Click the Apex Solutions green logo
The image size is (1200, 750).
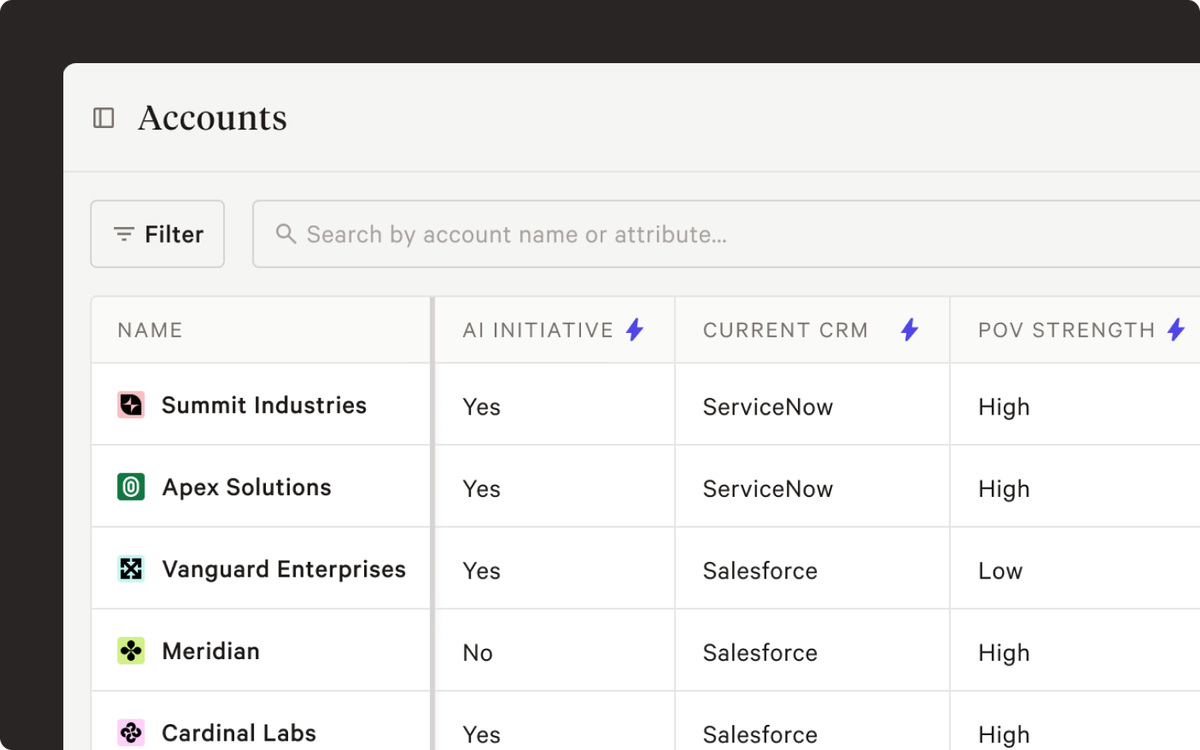131,487
